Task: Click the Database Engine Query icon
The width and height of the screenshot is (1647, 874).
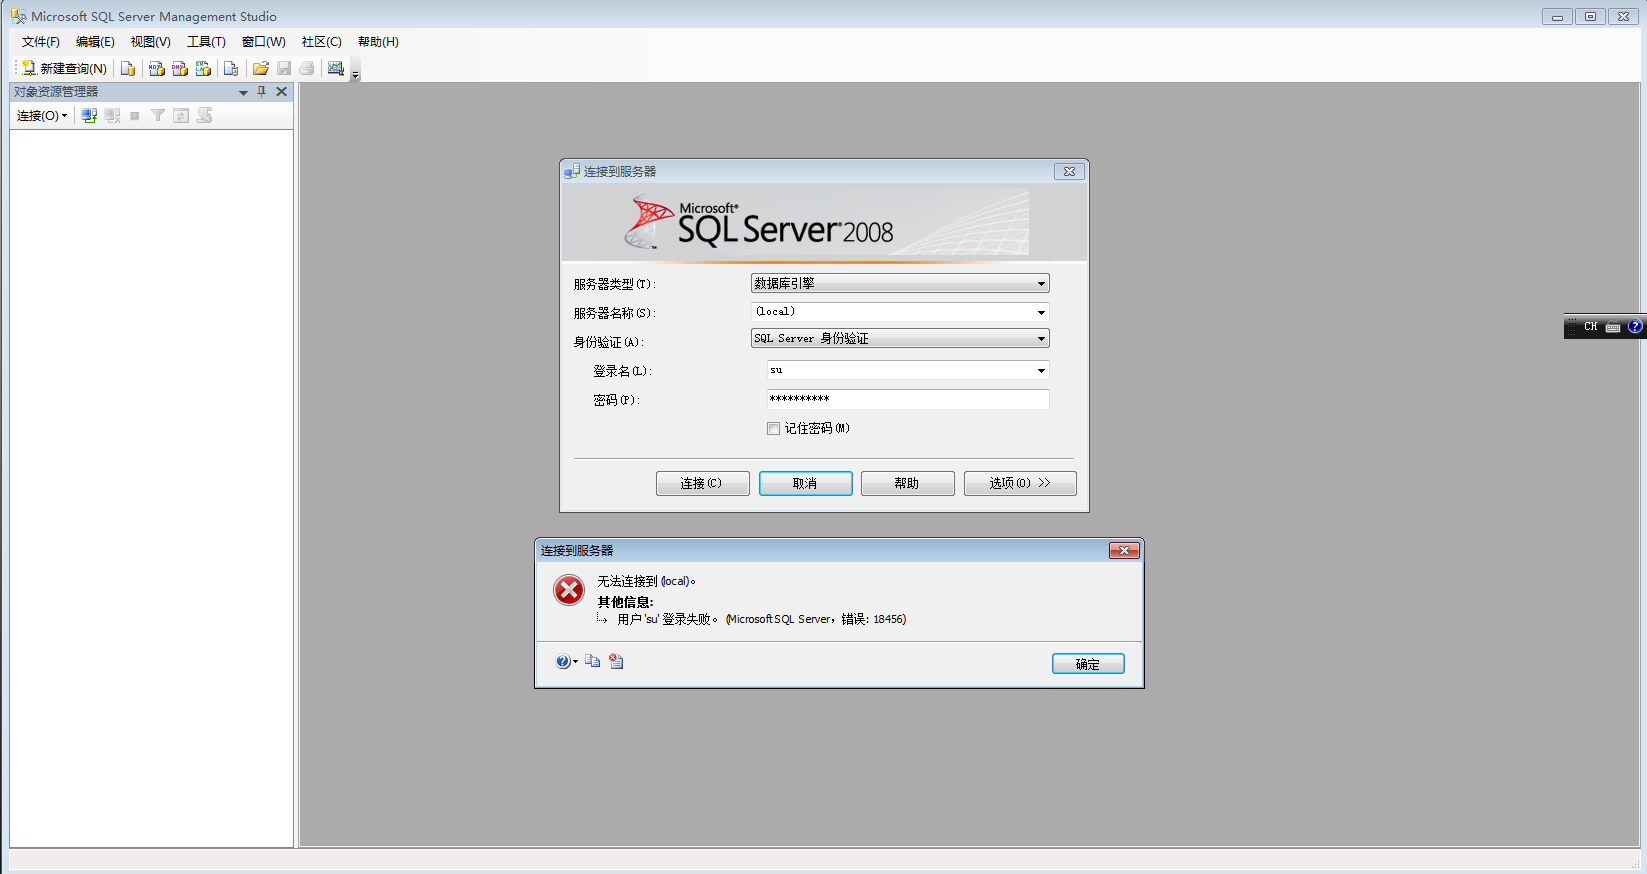Action: pos(128,68)
